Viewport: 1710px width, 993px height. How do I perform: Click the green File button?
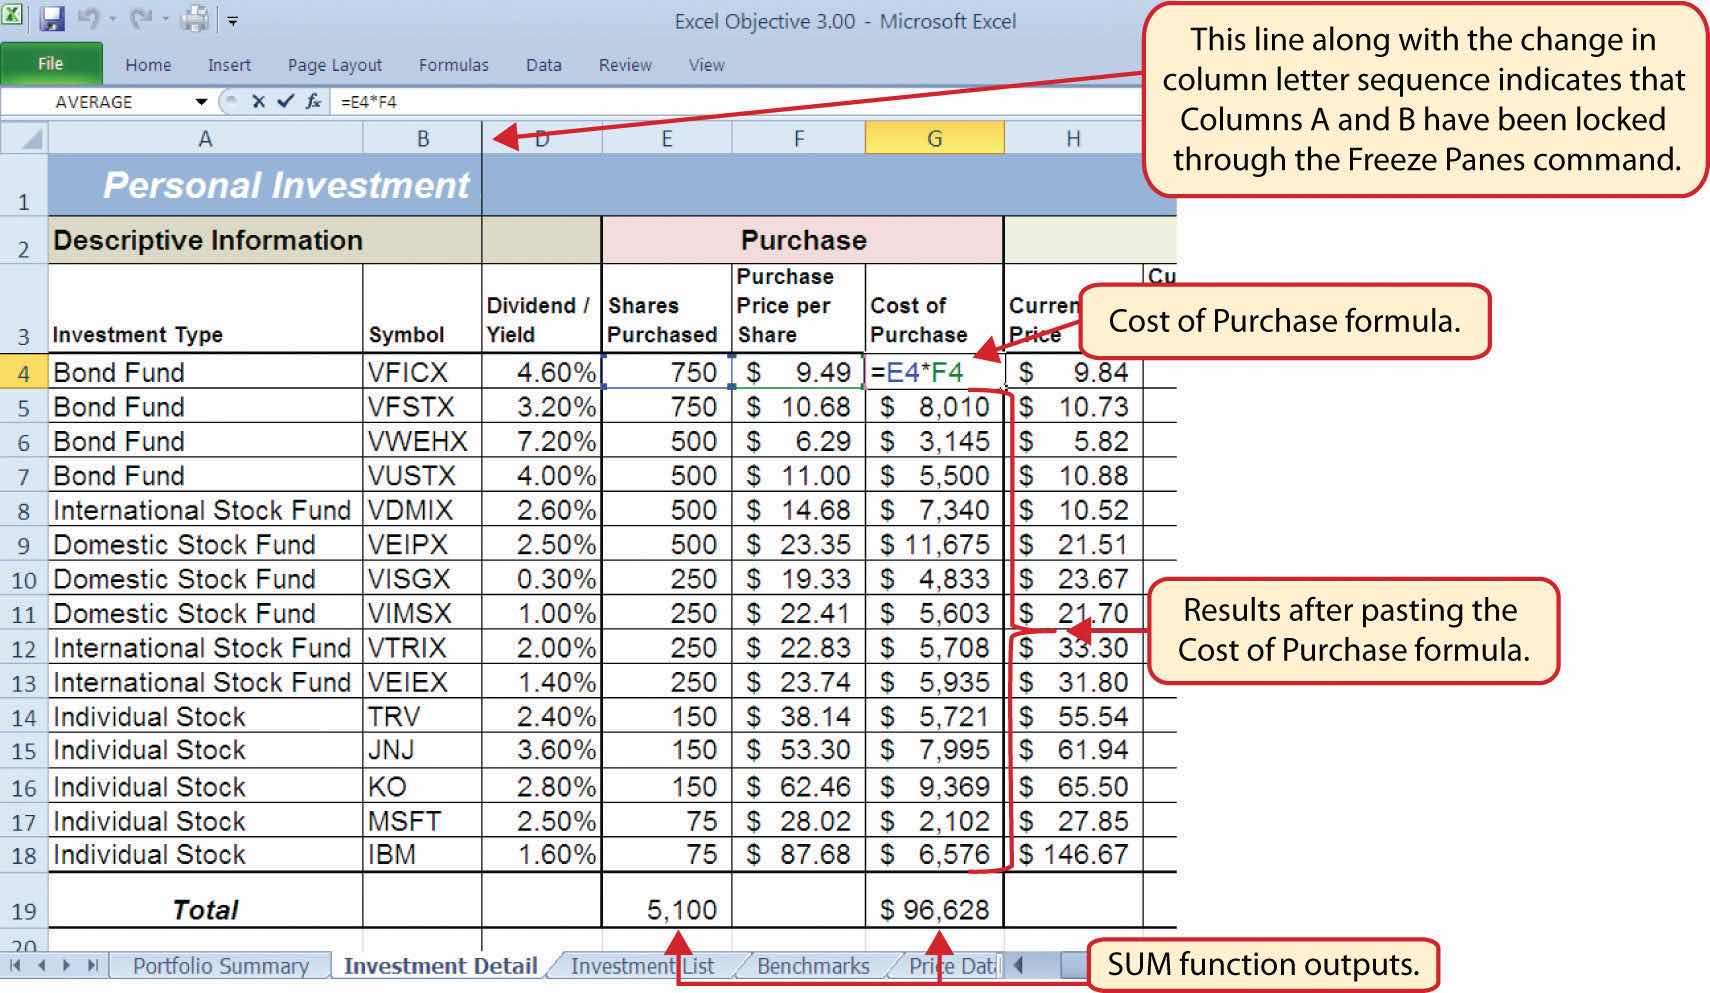[50, 64]
